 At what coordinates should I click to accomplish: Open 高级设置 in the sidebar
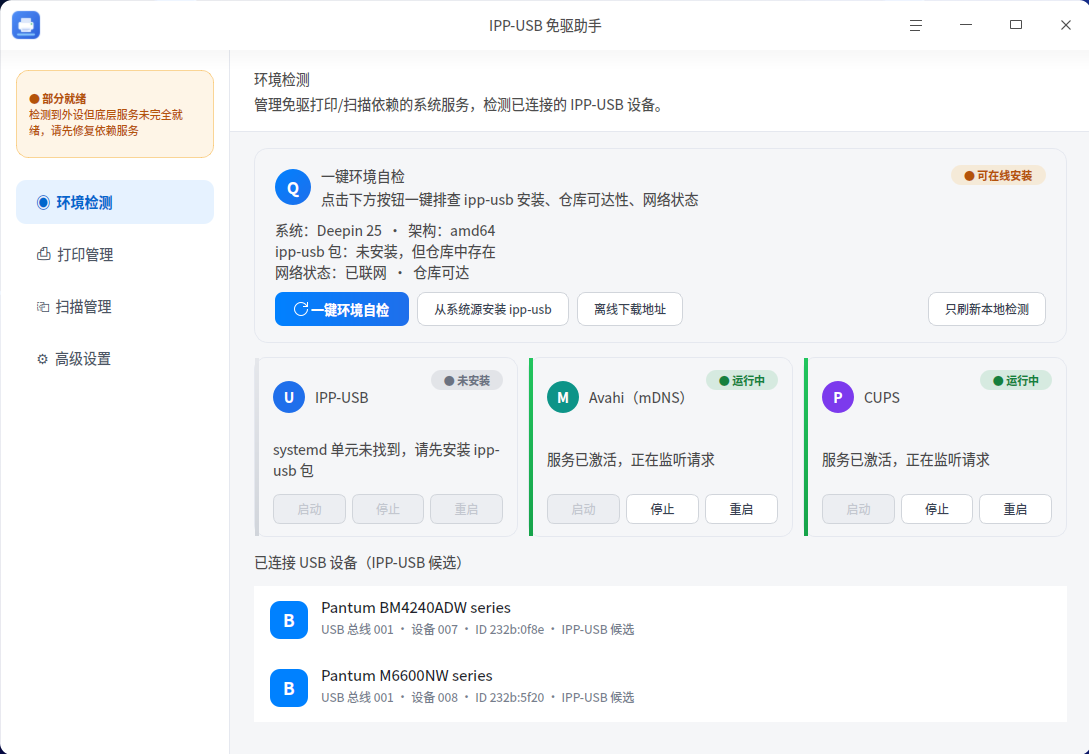point(115,358)
